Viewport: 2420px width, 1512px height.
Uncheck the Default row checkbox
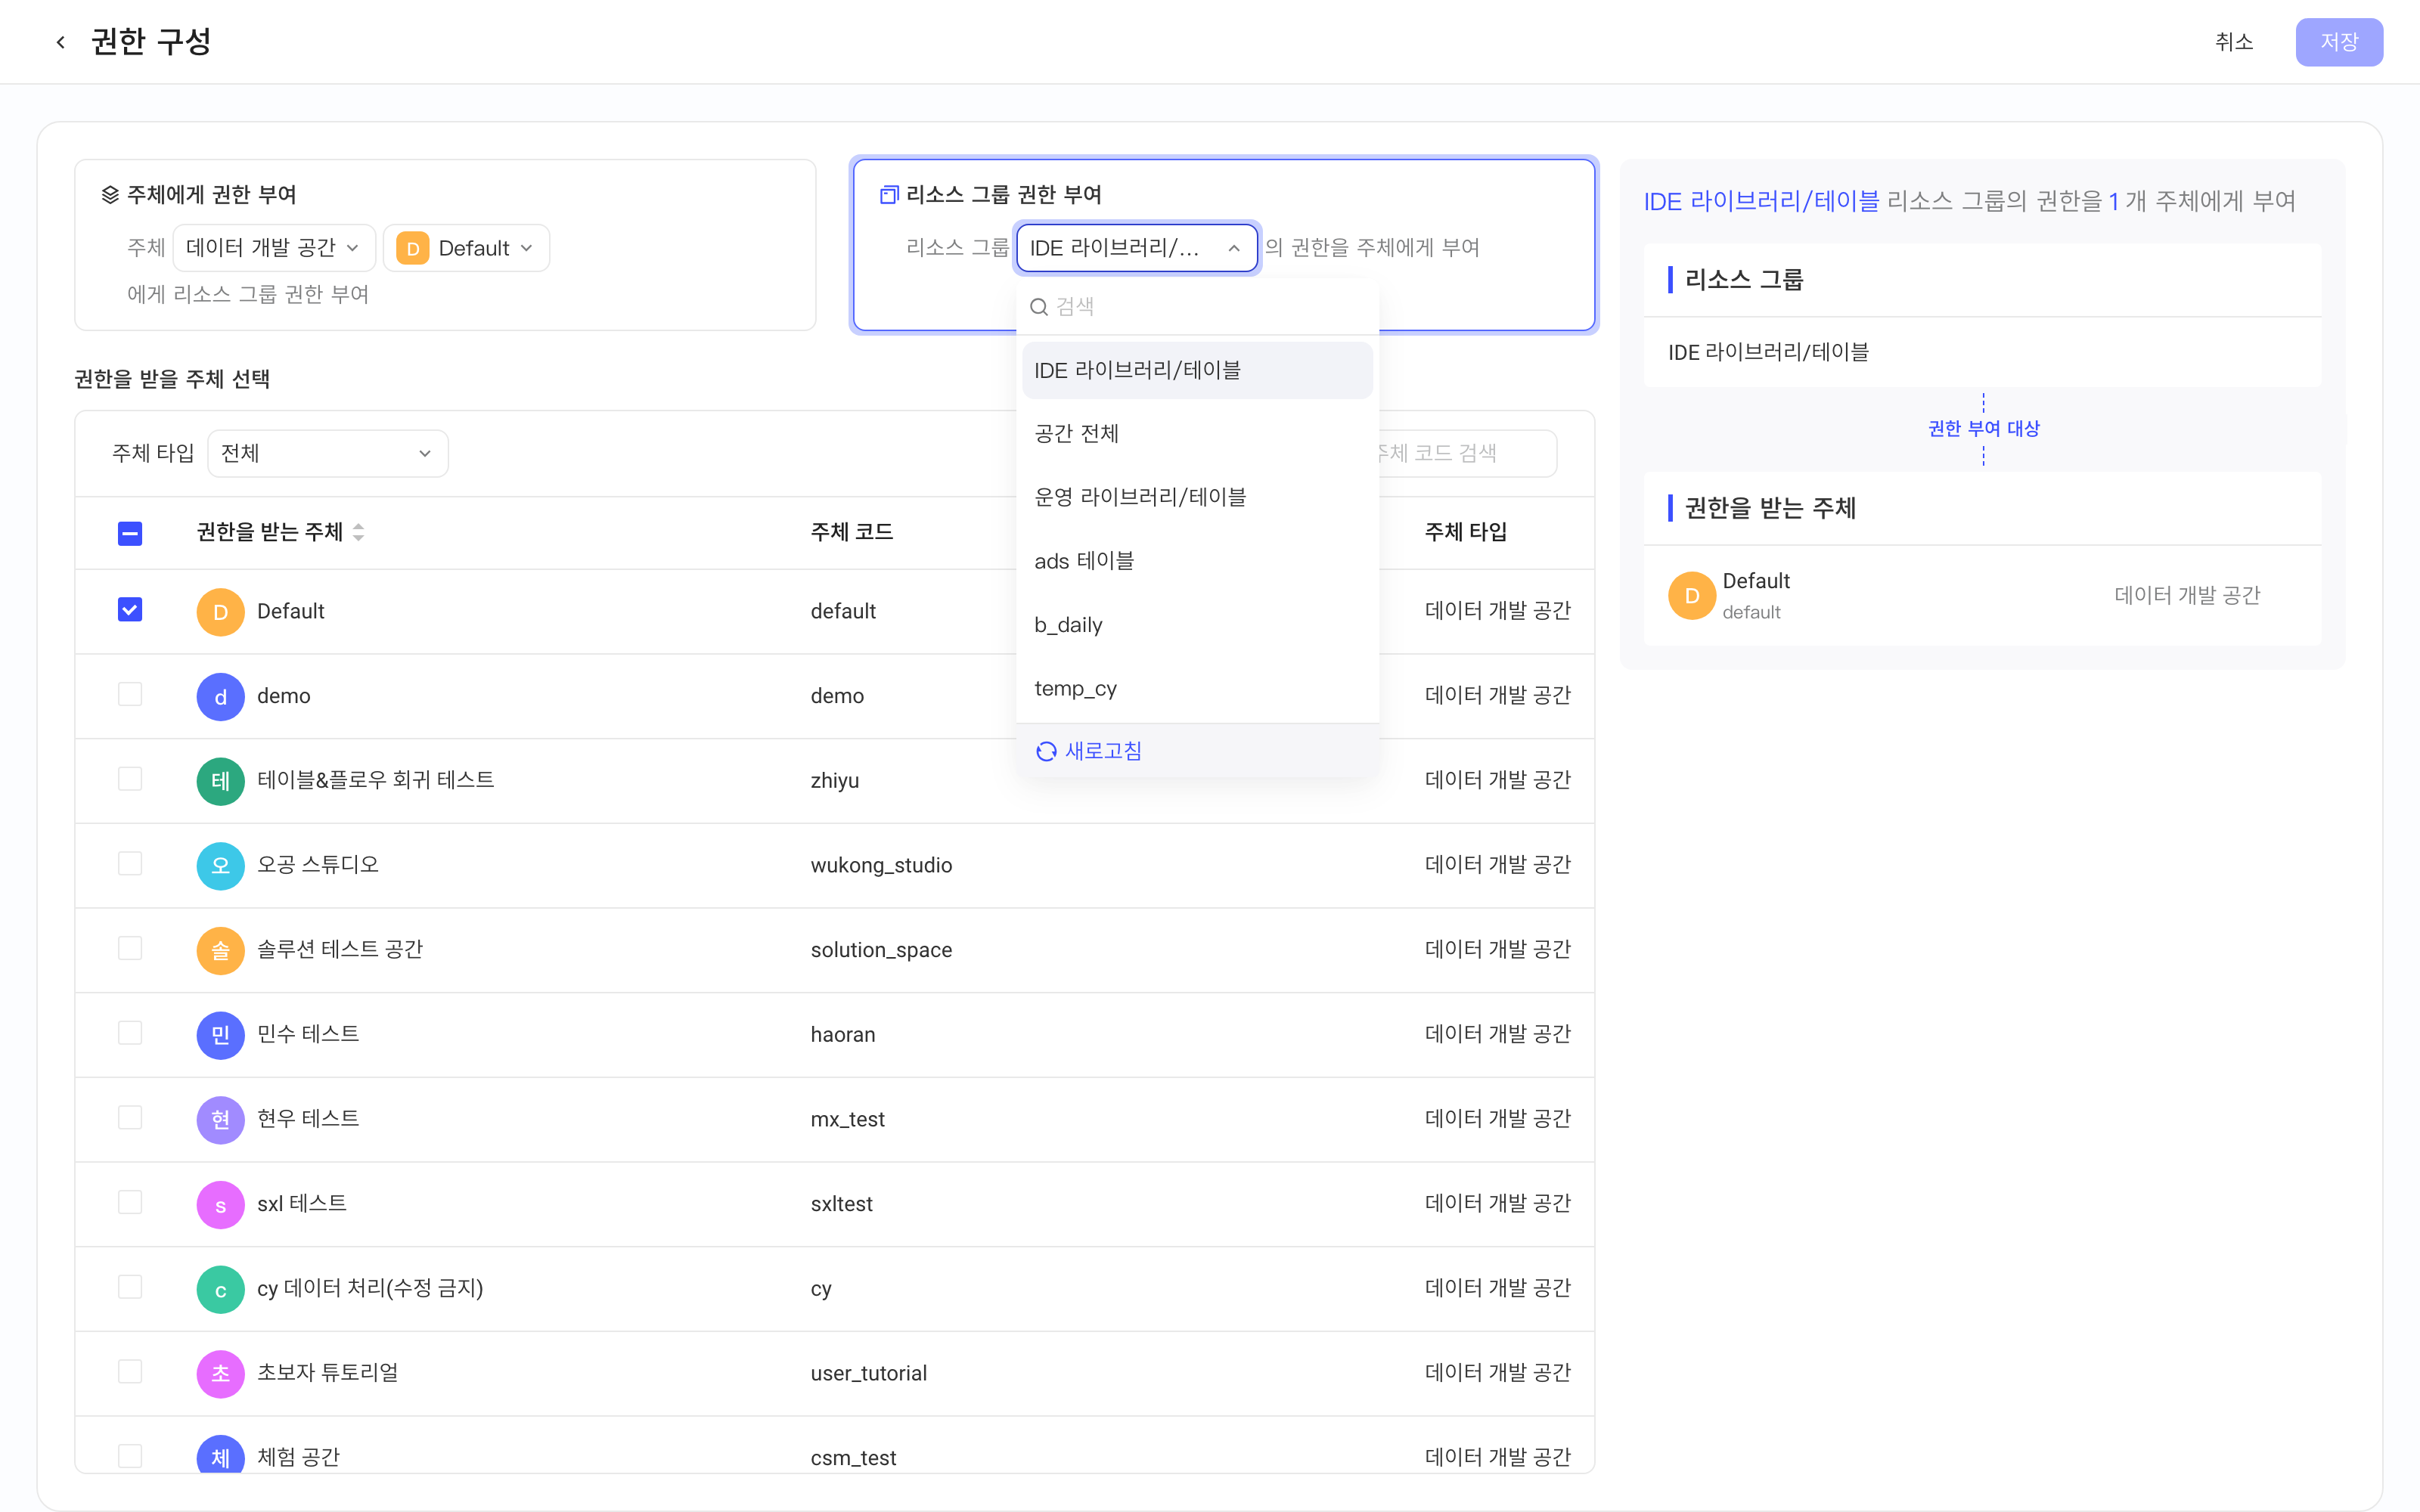[x=130, y=610]
